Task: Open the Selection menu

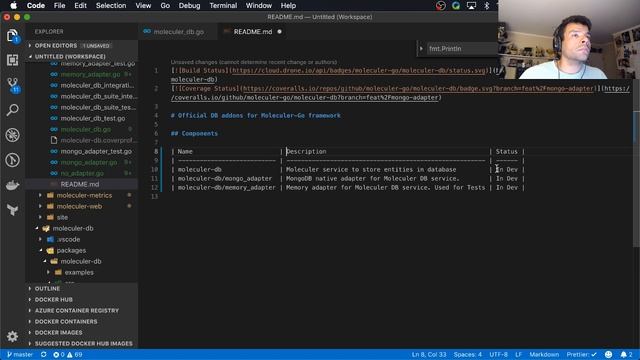Action: 111,6
